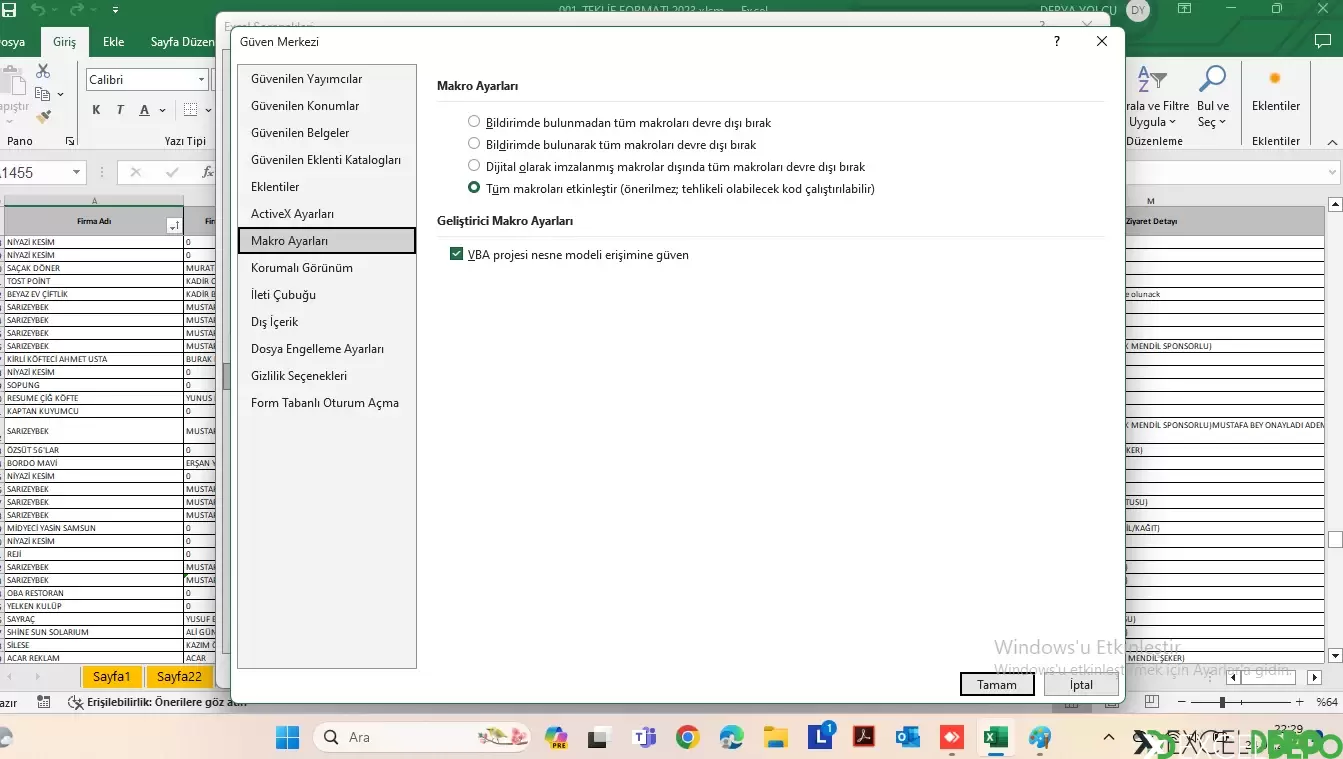The width and height of the screenshot is (1343, 759).
Task: Click the DY account avatar
Action: coord(1137,9)
